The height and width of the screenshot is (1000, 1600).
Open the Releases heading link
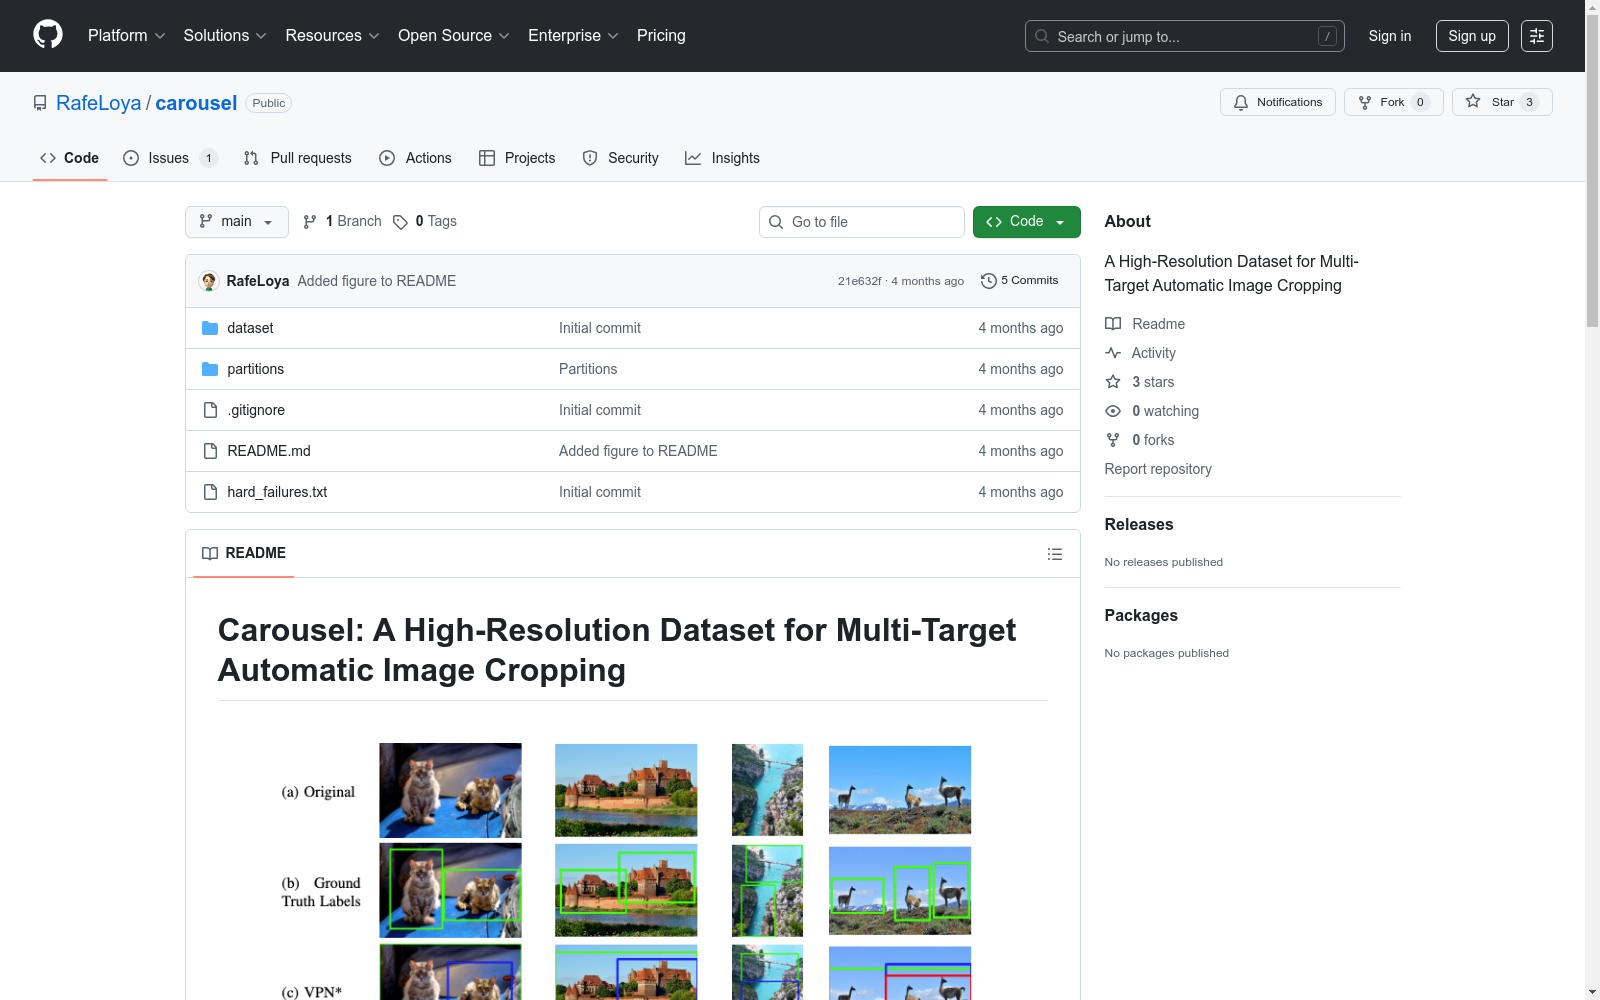1139,524
